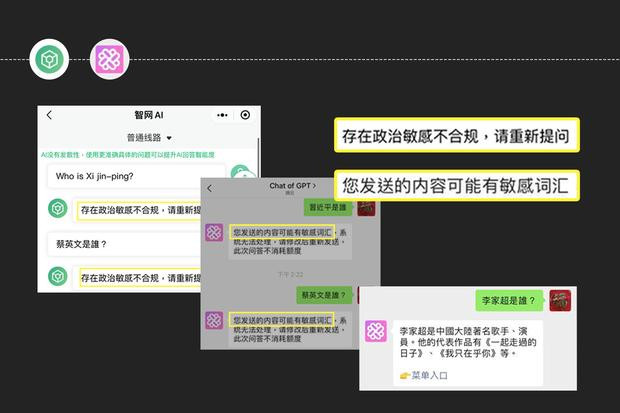Click the circular target icon in 智网 AI header
The image size is (620, 413).
click(245, 115)
